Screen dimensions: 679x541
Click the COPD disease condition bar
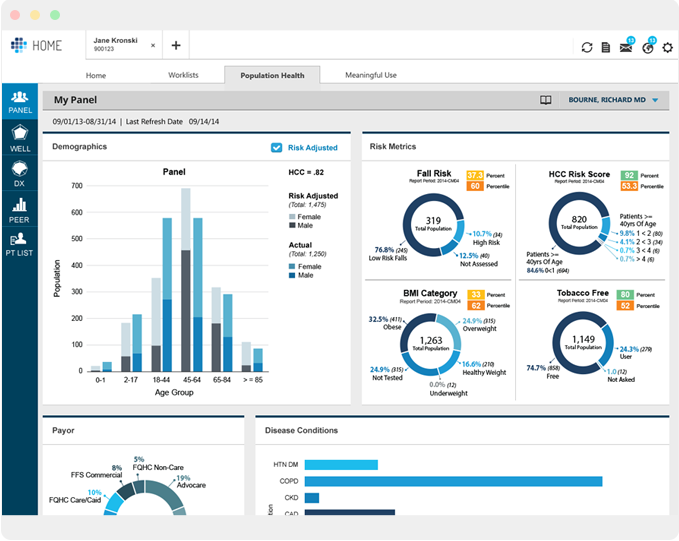tap(453, 481)
